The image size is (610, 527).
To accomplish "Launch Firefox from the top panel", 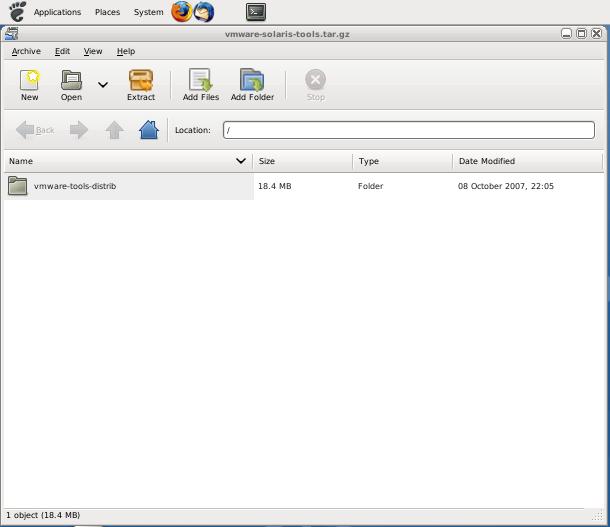I will 181,12.
